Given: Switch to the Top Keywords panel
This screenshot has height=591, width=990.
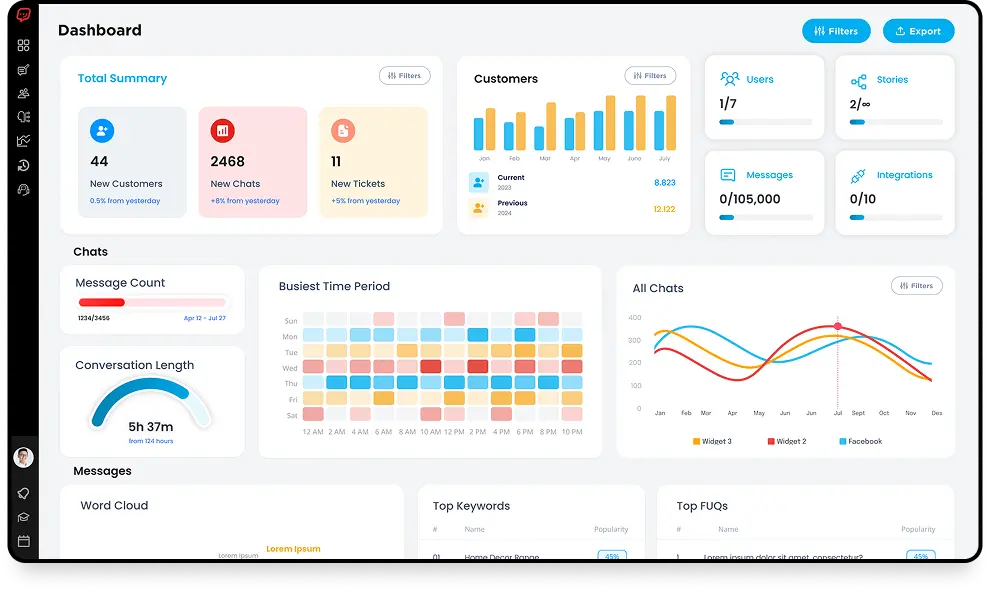Looking at the screenshot, I should click(x=471, y=506).
